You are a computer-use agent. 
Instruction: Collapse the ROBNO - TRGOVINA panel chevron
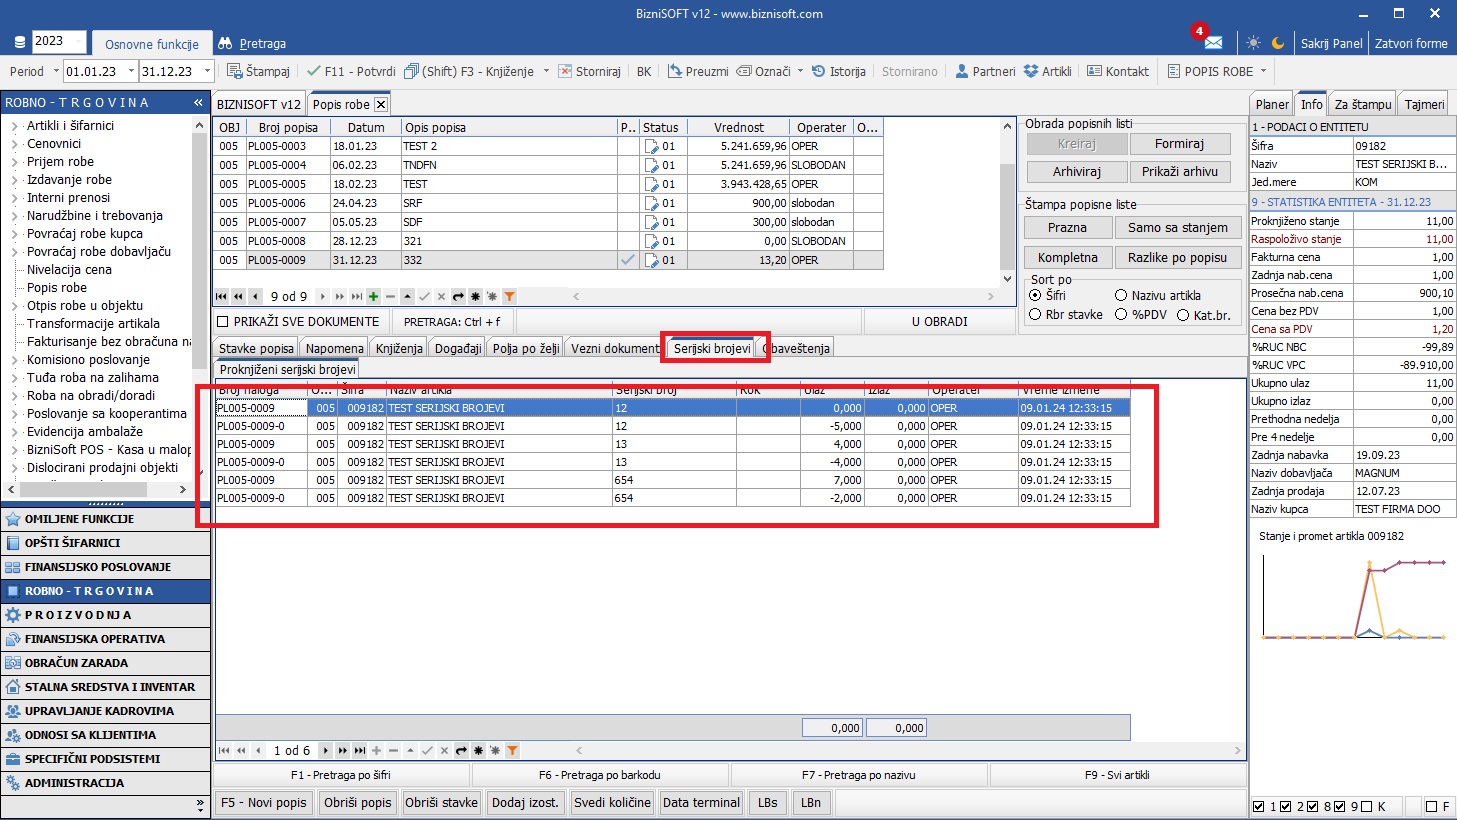[x=198, y=103]
